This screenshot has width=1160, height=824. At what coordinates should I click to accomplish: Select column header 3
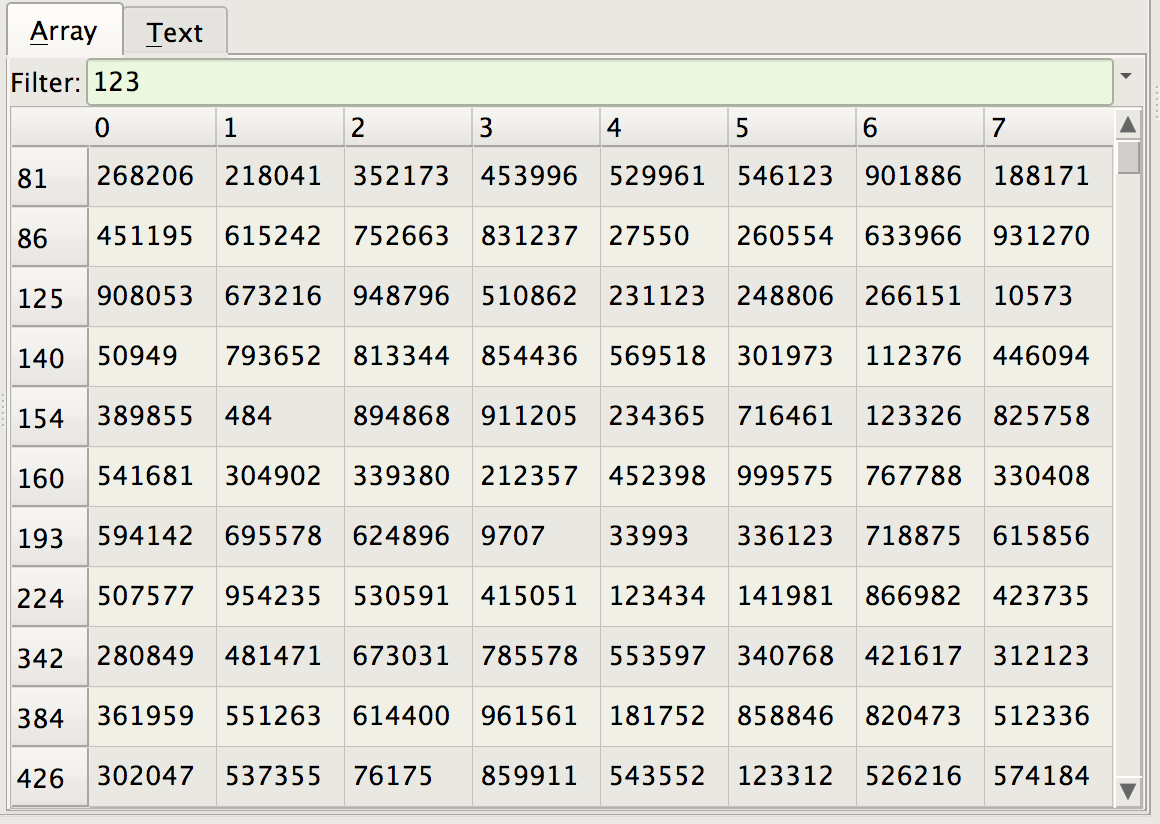pos(536,127)
